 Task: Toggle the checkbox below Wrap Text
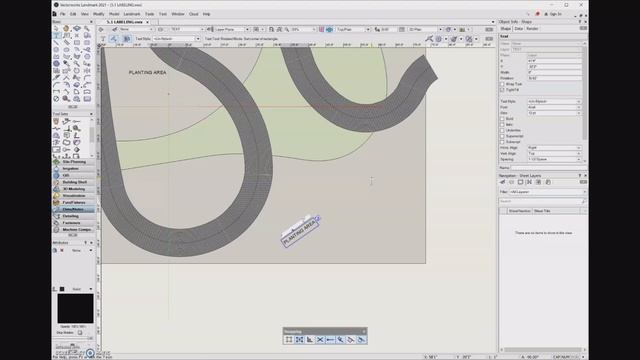[502, 90]
